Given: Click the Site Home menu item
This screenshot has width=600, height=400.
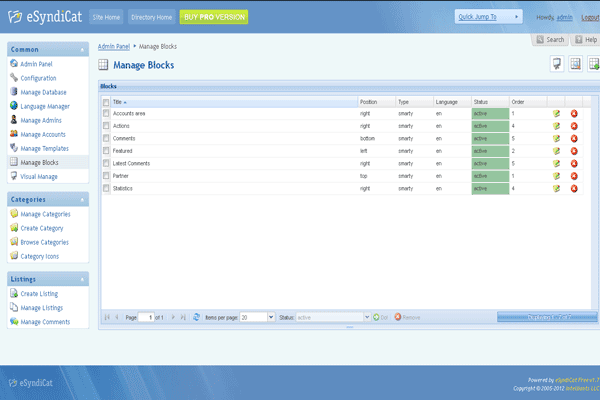Looking at the screenshot, I should (x=104, y=17).
